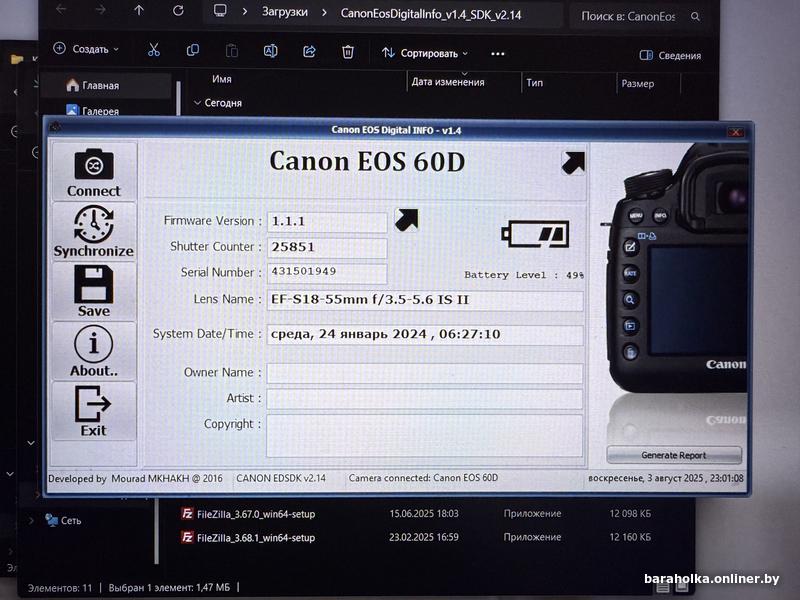Viewport: 800px width, 600px height.
Task: Click the Synchronize clock button
Action: coord(94,232)
